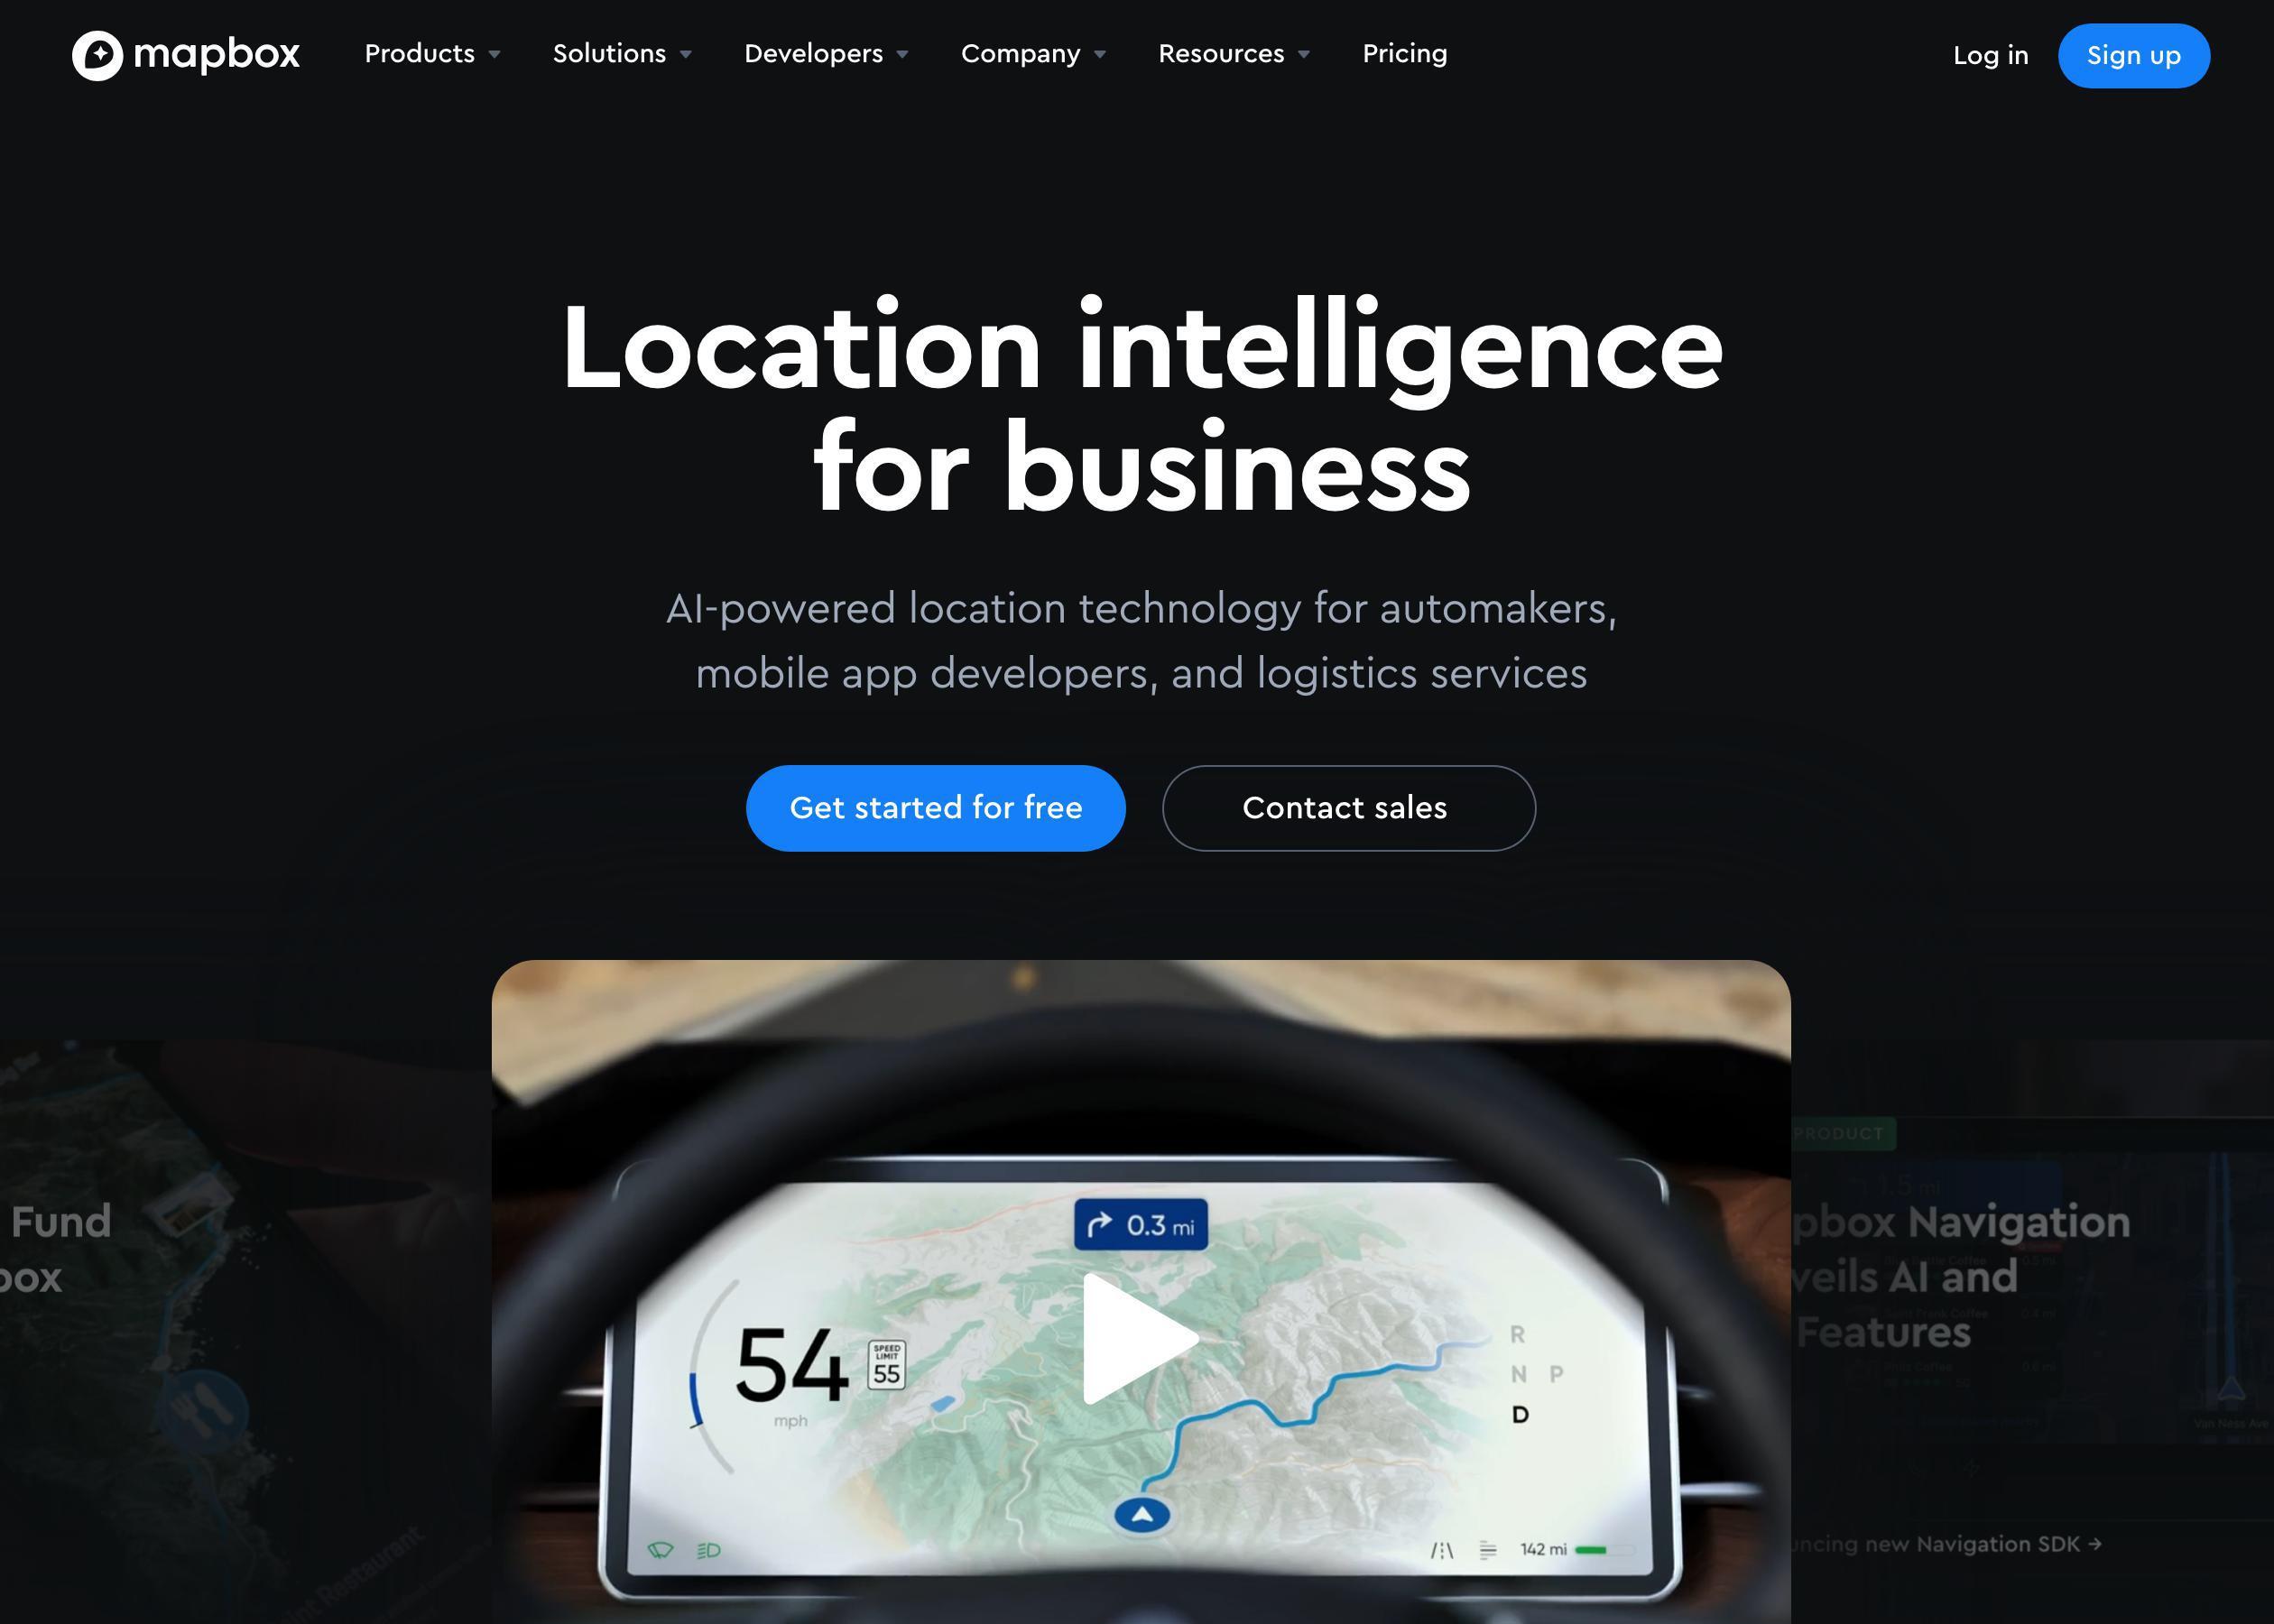
Task: Click Get started for free button
Action: click(935, 807)
